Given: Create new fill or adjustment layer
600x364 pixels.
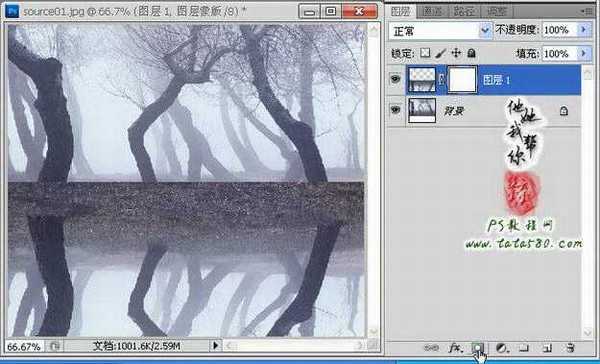Looking at the screenshot, I should pyautogui.click(x=502, y=348).
